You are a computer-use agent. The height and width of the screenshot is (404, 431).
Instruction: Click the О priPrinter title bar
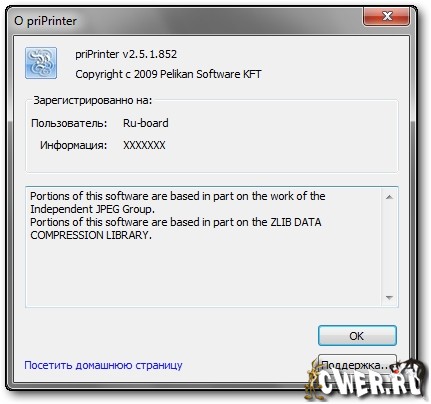[x=187, y=21]
